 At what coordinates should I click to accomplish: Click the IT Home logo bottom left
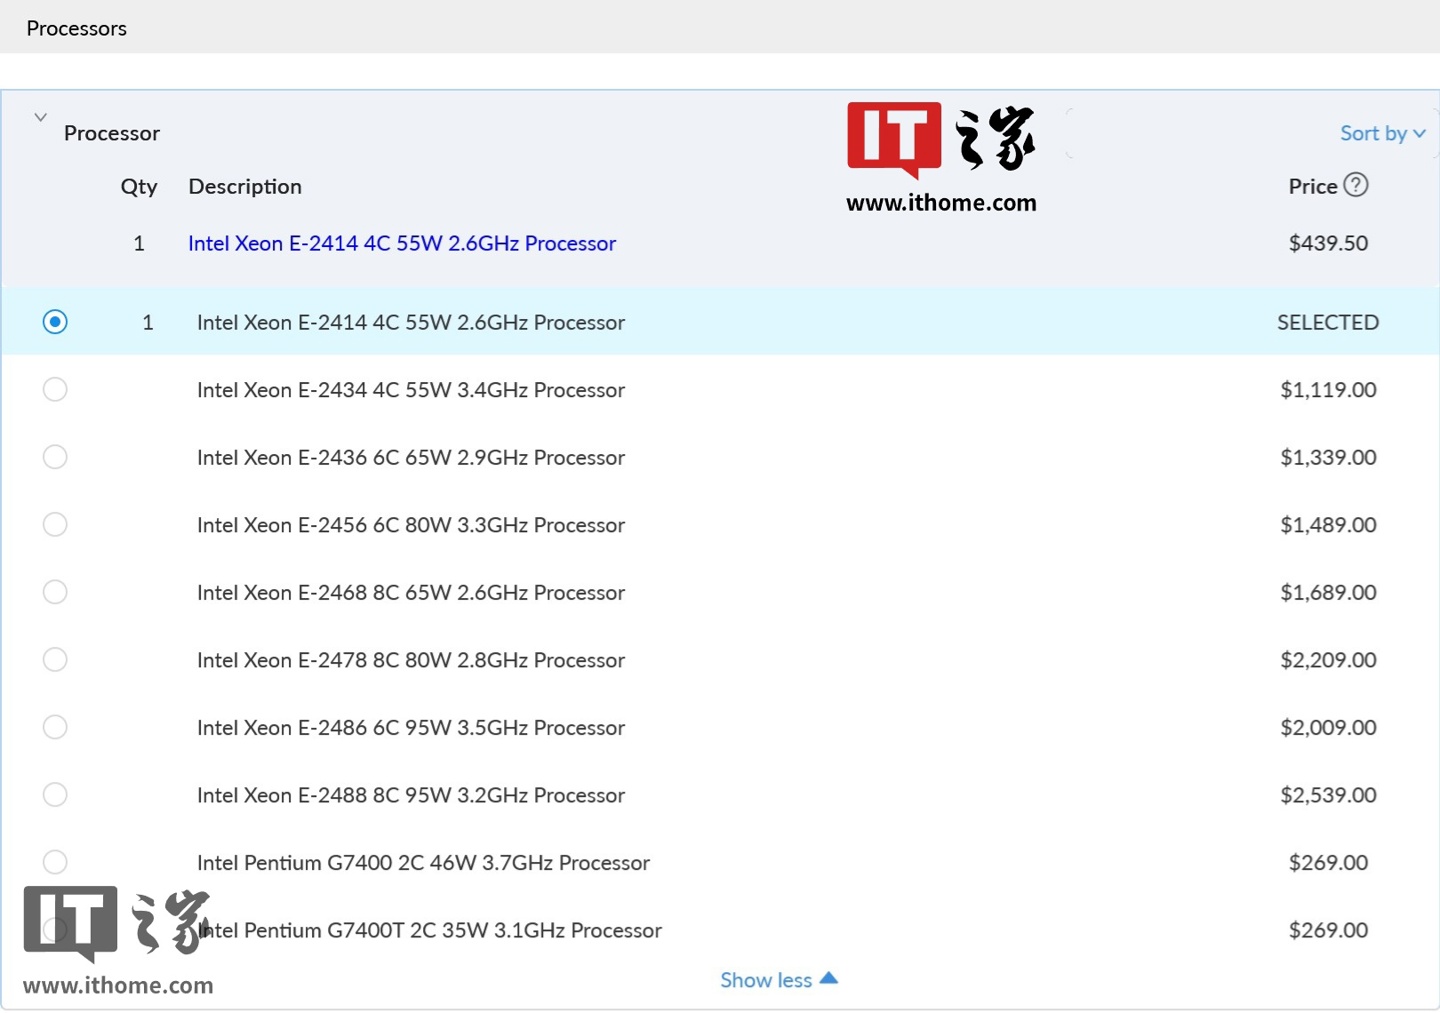click(x=118, y=940)
